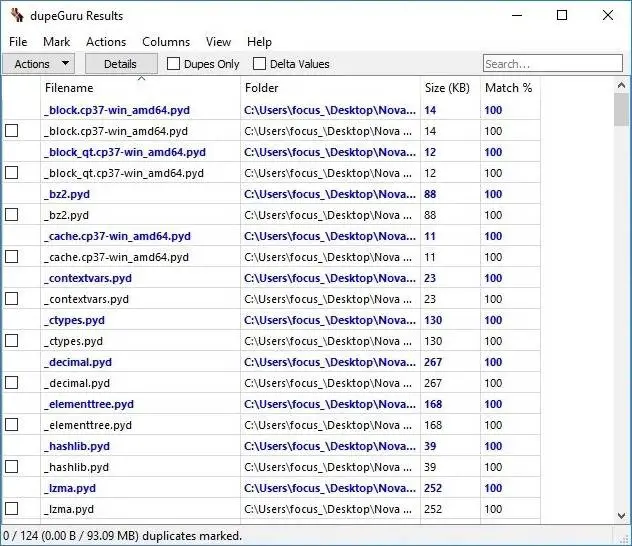This screenshot has height=546, width=632.
Task: Mark the non-bold _contextvars.pyd duplicate checkbox
Action: (x=12, y=299)
